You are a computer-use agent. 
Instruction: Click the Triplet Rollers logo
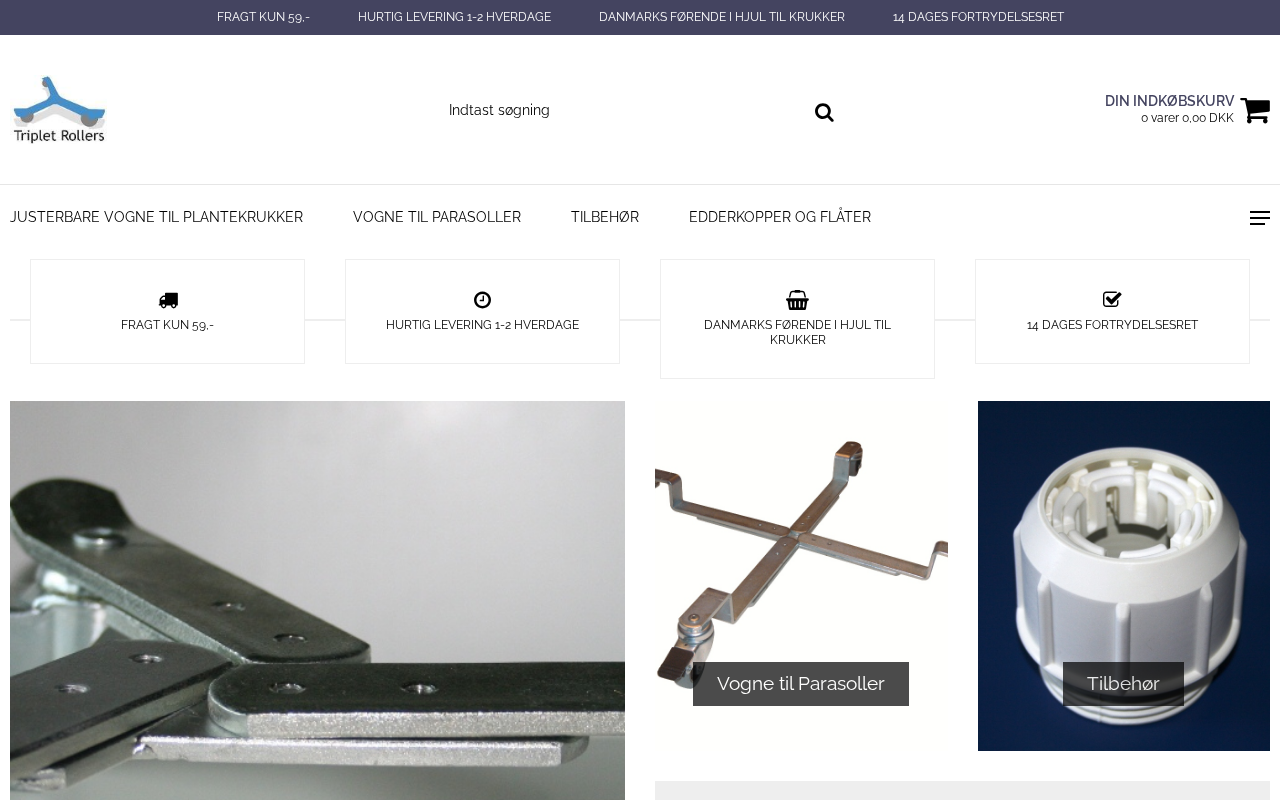click(59, 109)
